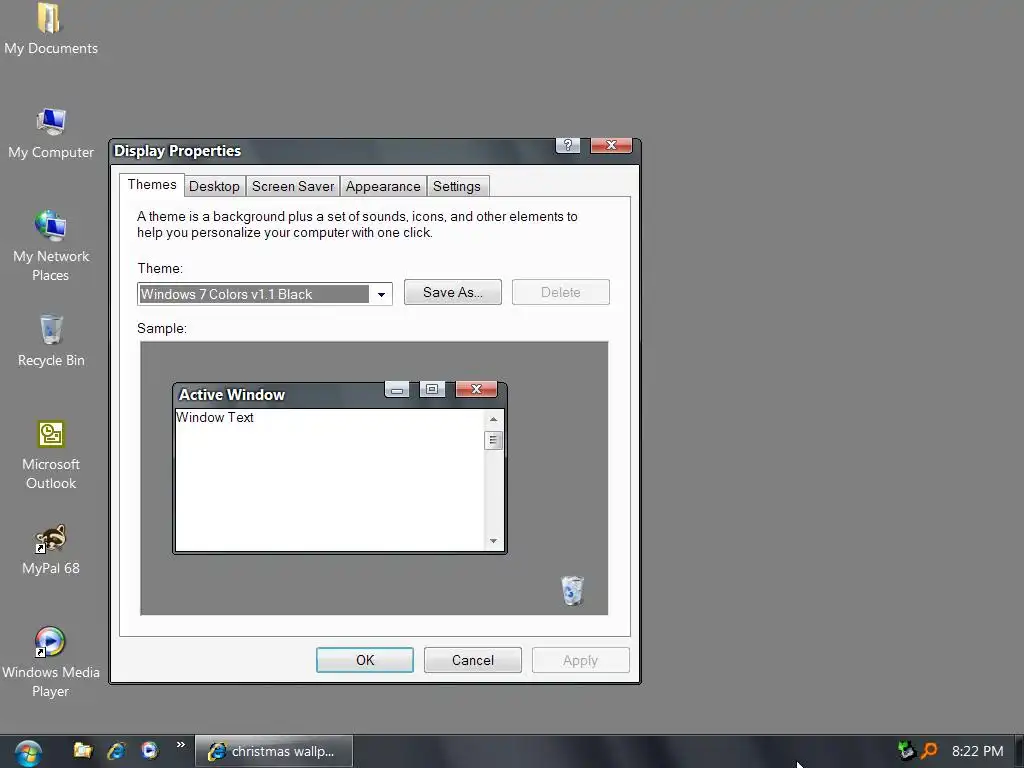Switch to the Desktop tab
Image resolution: width=1024 pixels, height=768 pixels.
click(214, 186)
